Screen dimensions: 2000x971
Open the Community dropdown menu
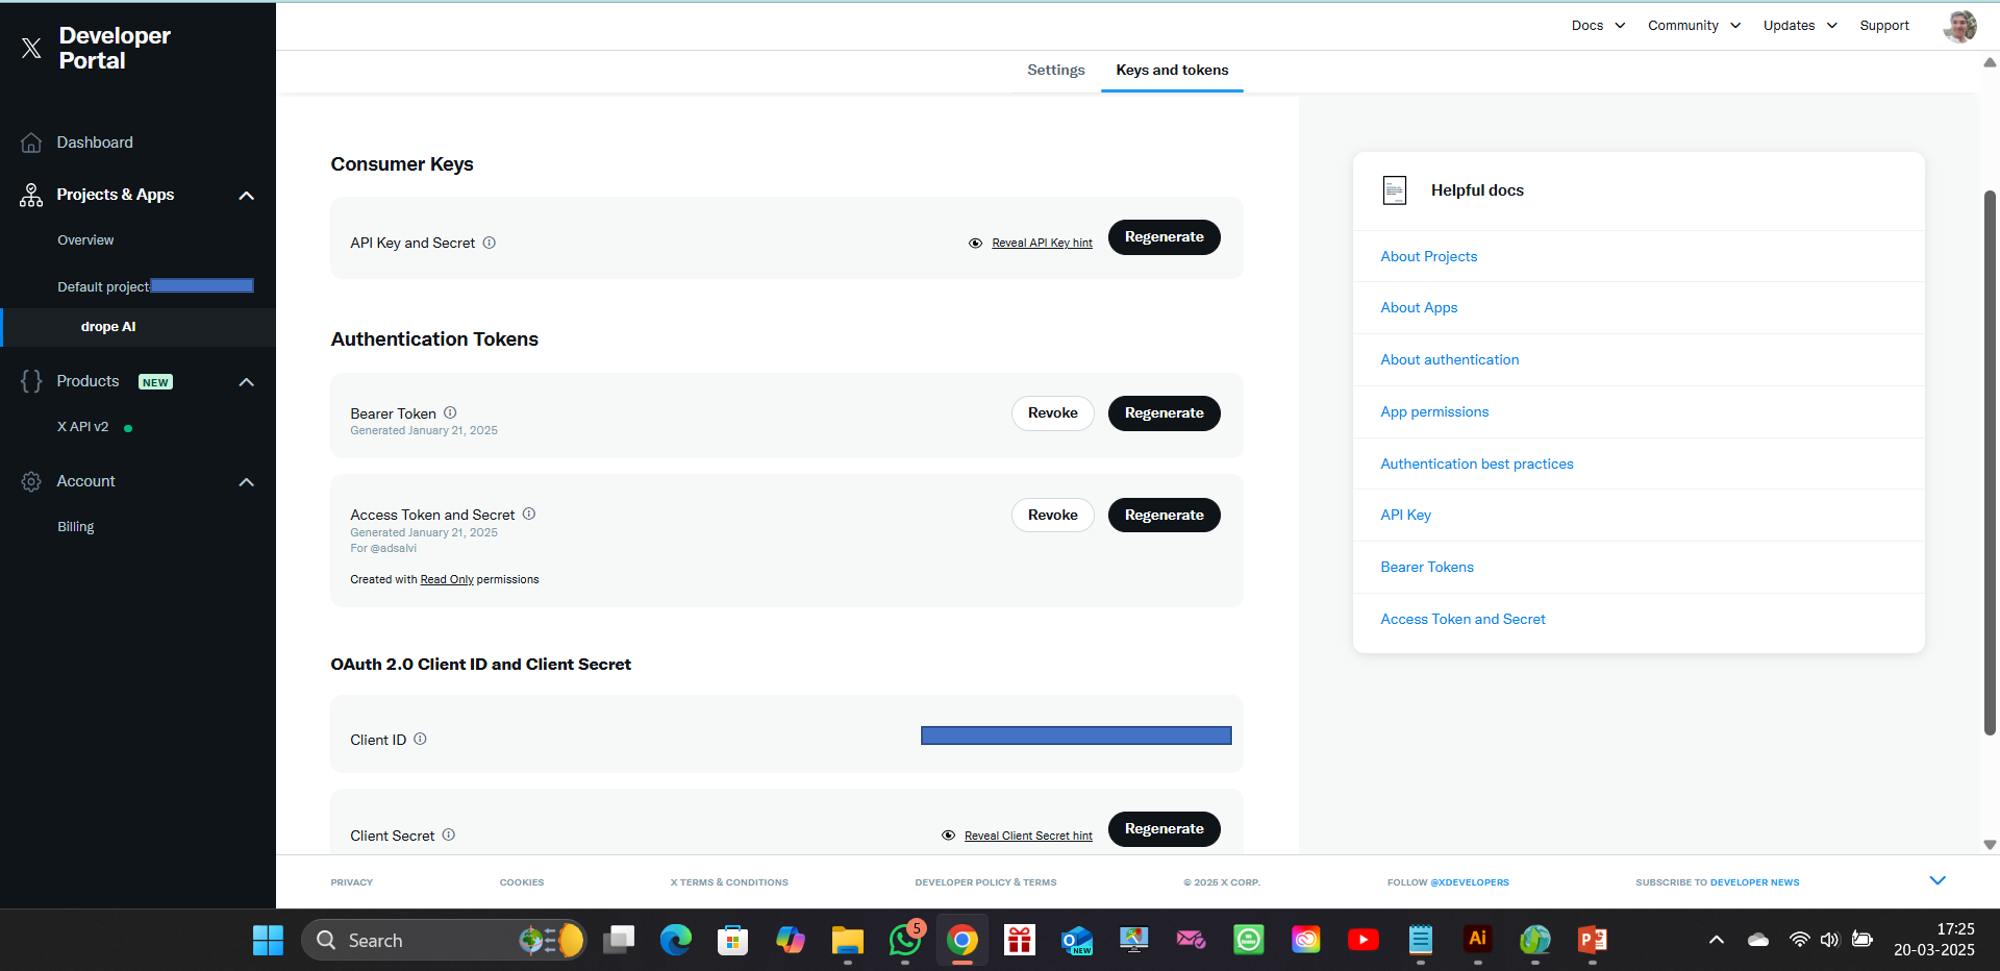click(1694, 26)
